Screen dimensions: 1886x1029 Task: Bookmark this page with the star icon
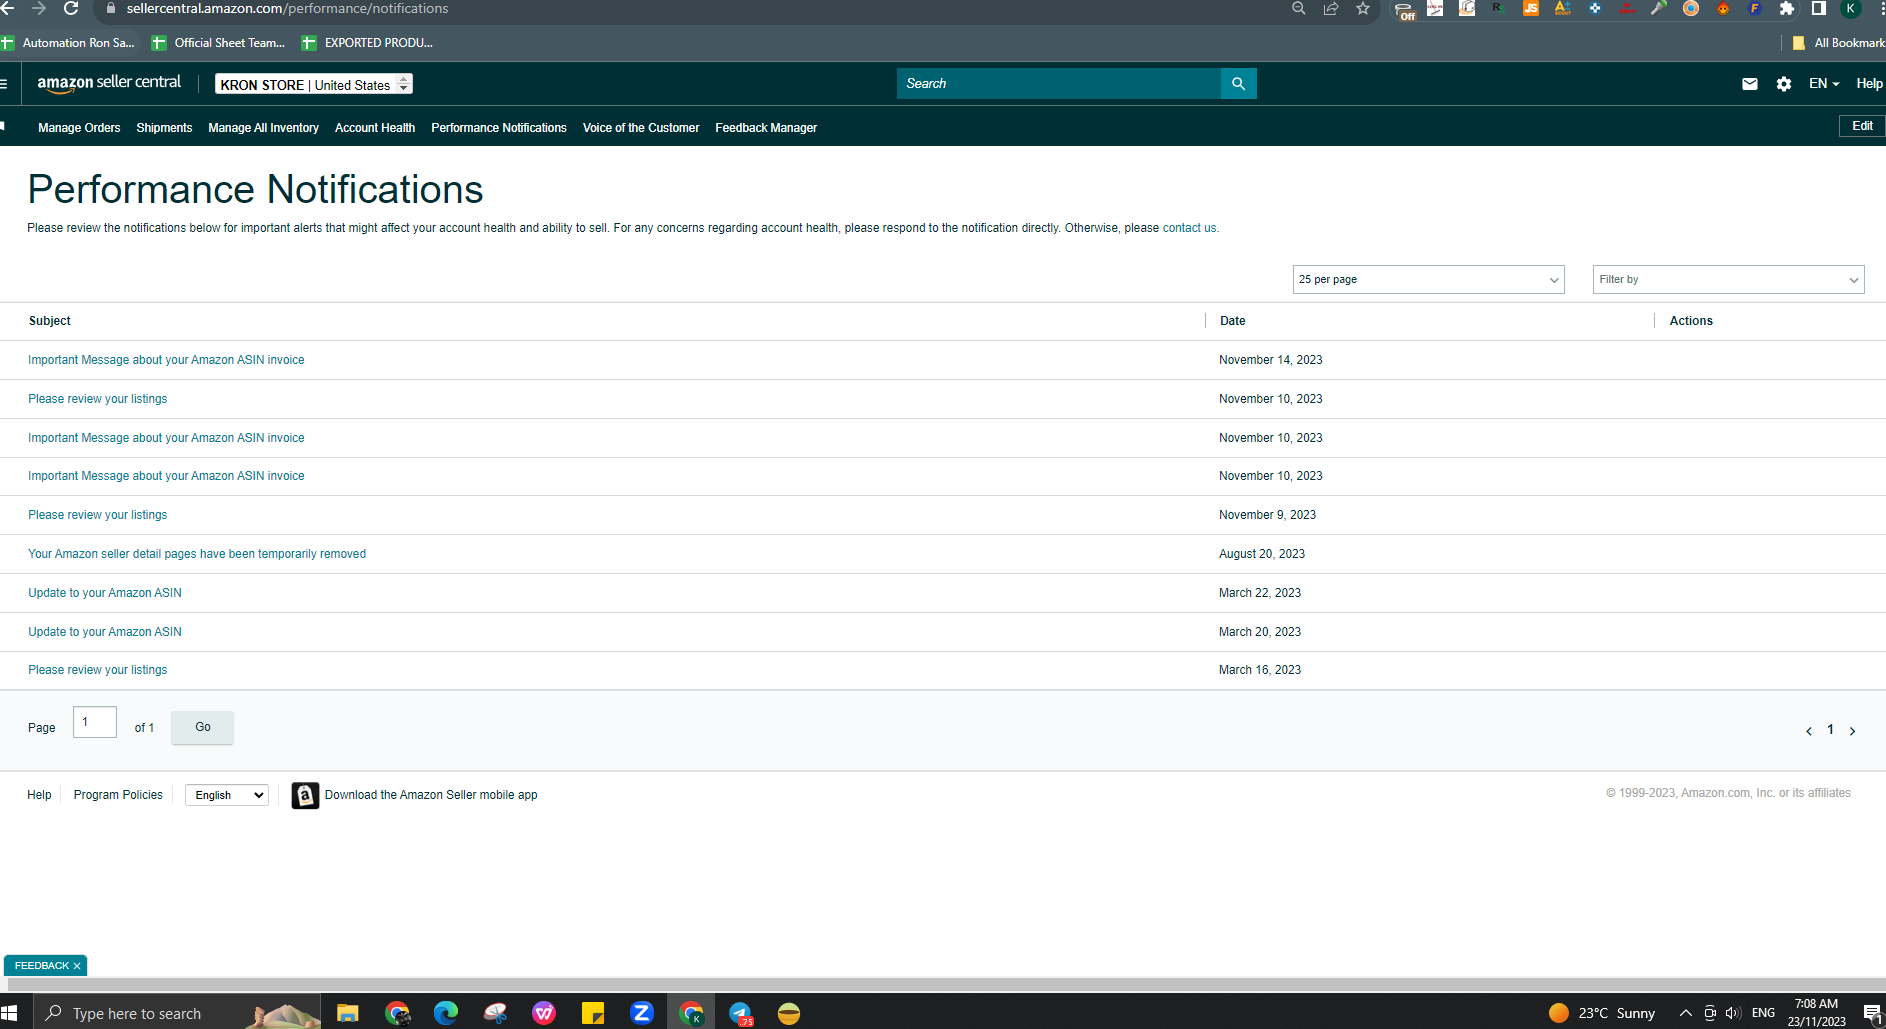(1363, 8)
